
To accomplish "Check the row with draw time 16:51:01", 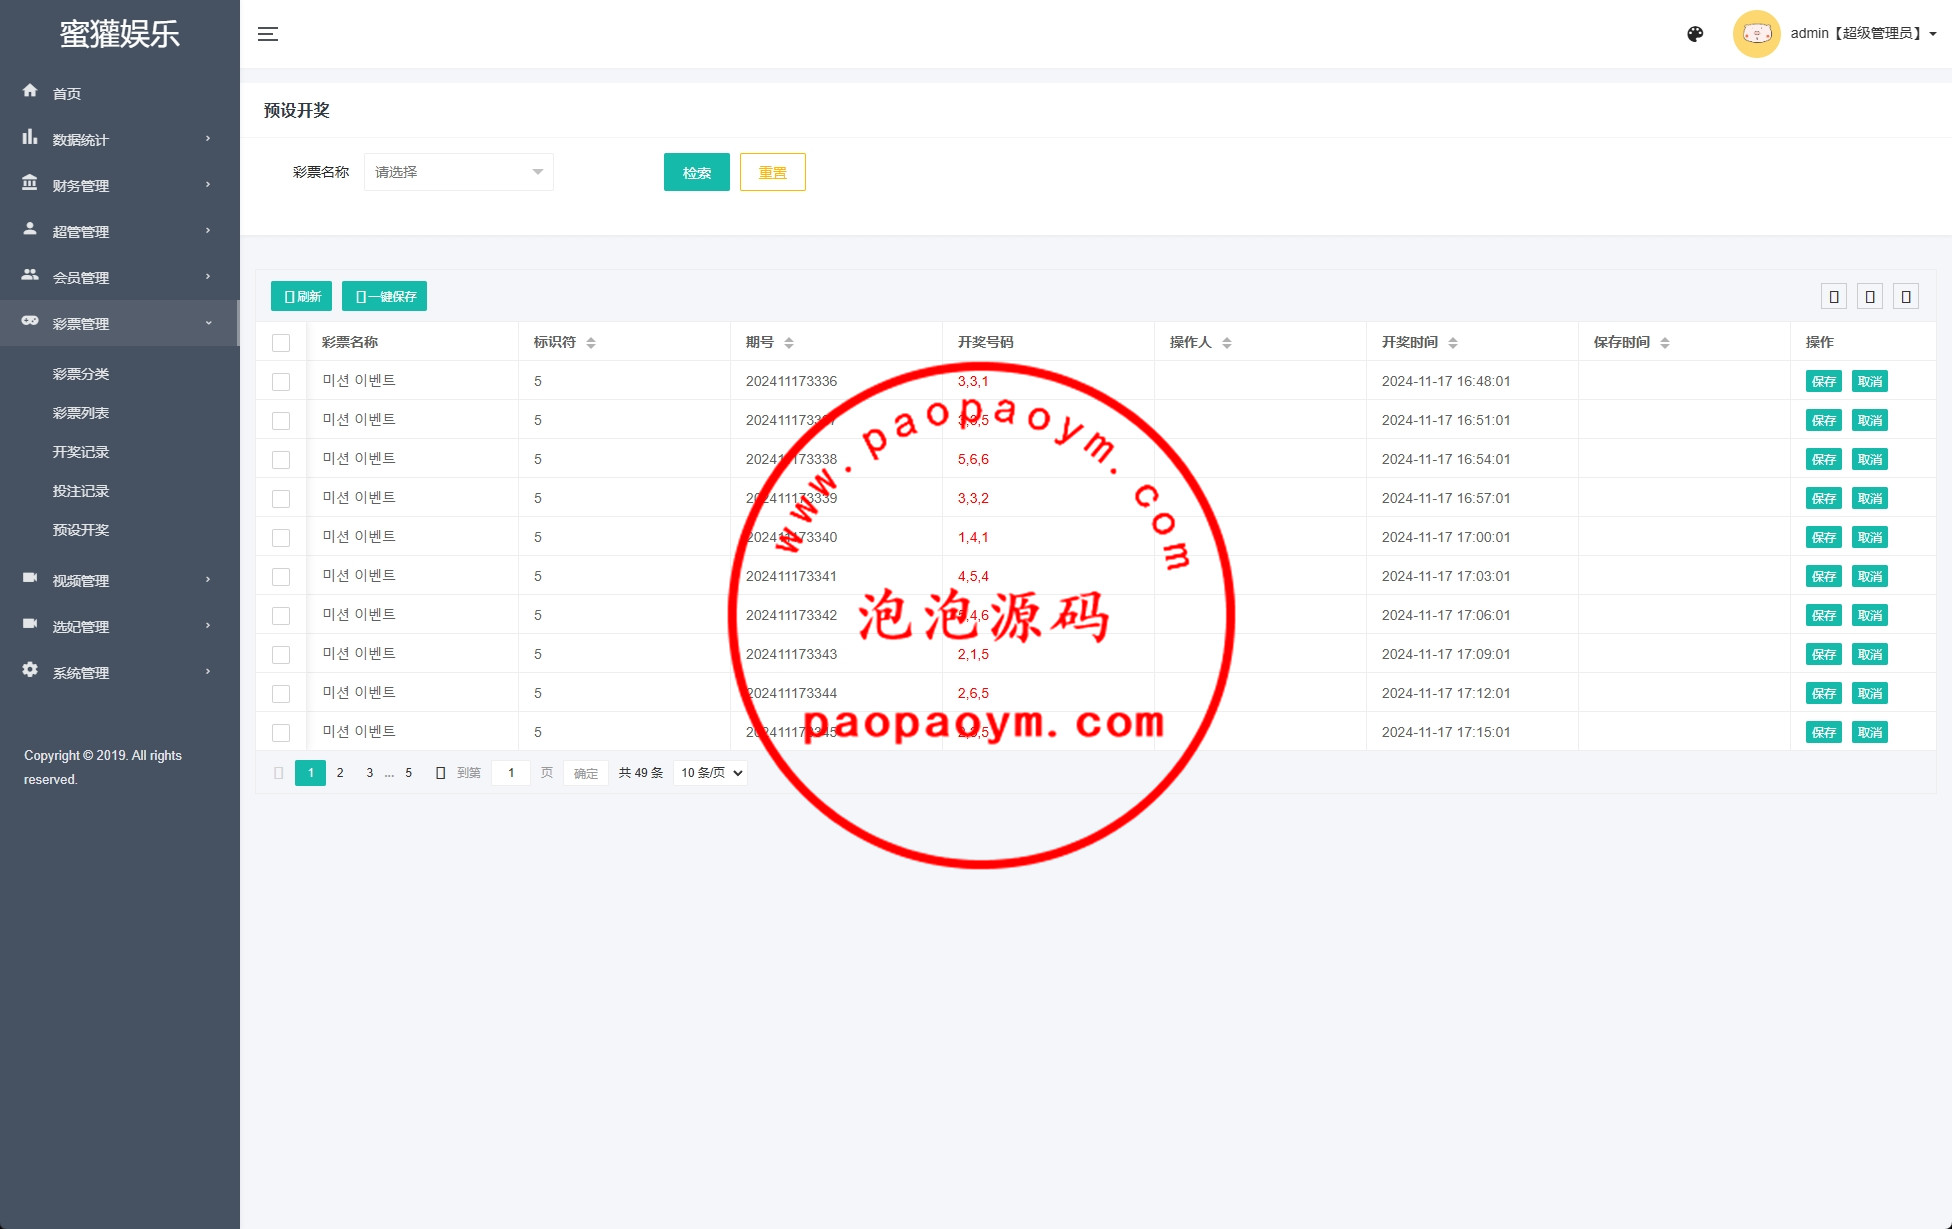I will (281, 421).
